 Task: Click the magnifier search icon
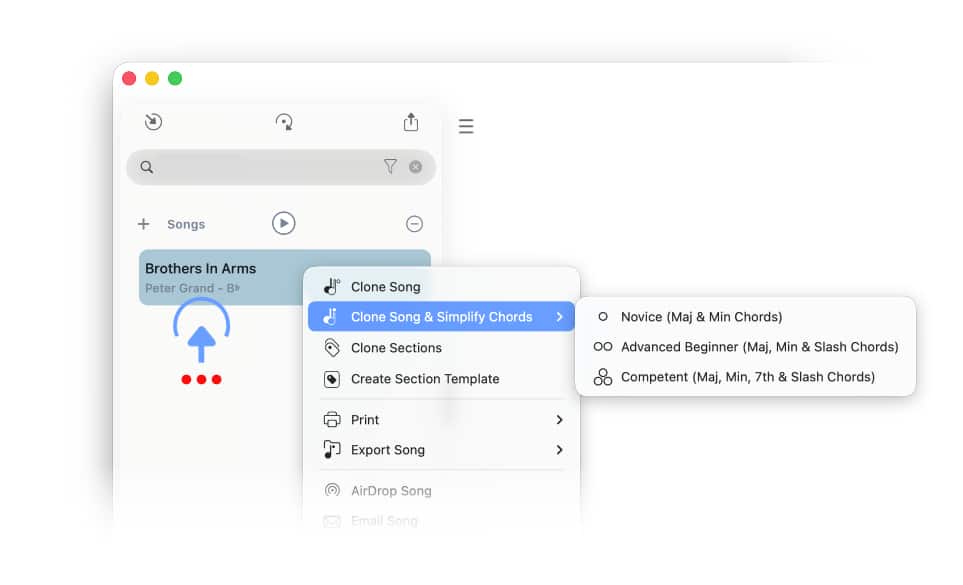pos(146,167)
